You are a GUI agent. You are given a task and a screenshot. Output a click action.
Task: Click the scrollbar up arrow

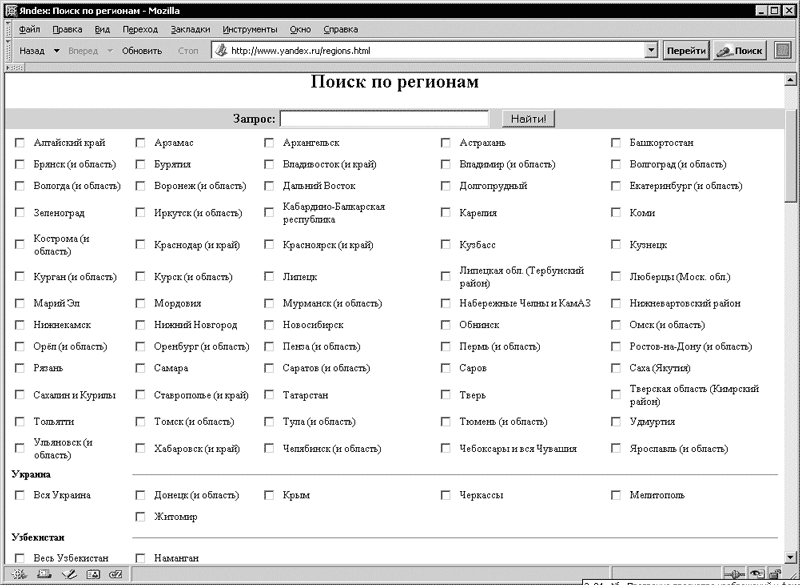click(790, 80)
